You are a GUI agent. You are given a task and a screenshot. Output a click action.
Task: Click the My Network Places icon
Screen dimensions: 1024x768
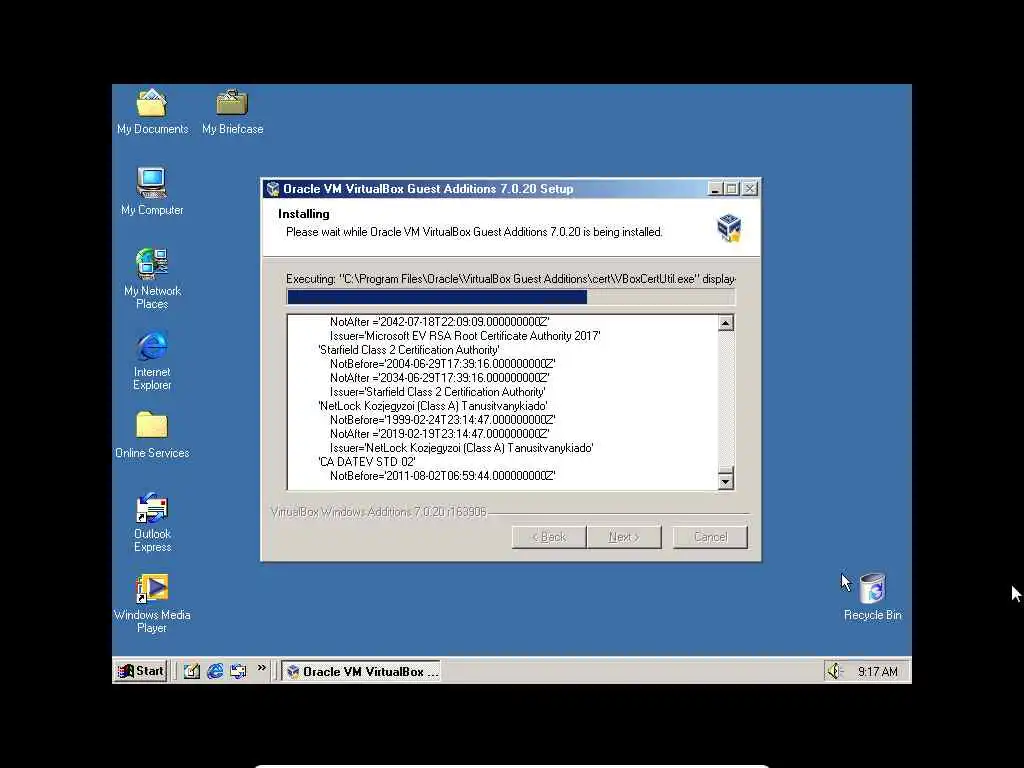click(x=152, y=279)
